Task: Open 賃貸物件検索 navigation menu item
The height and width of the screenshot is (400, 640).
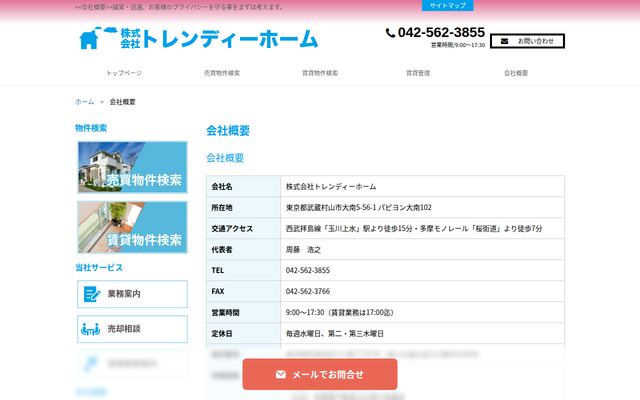Action: pos(320,73)
